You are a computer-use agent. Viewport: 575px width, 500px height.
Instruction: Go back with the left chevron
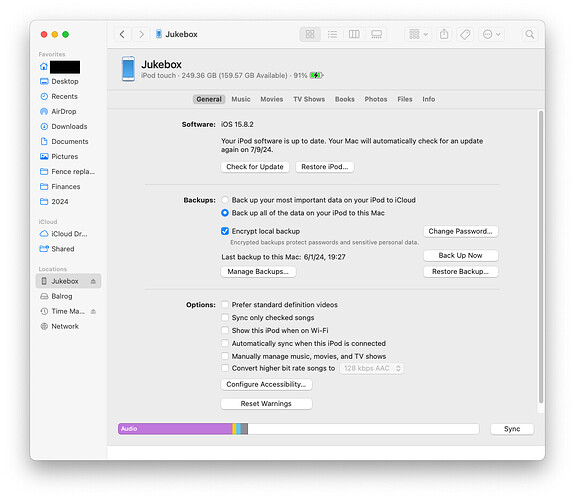coord(122,34)
